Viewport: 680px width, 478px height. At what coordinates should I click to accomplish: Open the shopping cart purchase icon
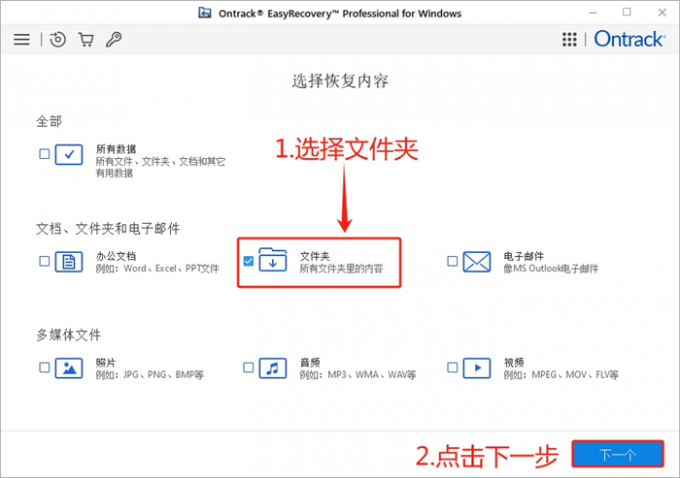pos(86,39)
